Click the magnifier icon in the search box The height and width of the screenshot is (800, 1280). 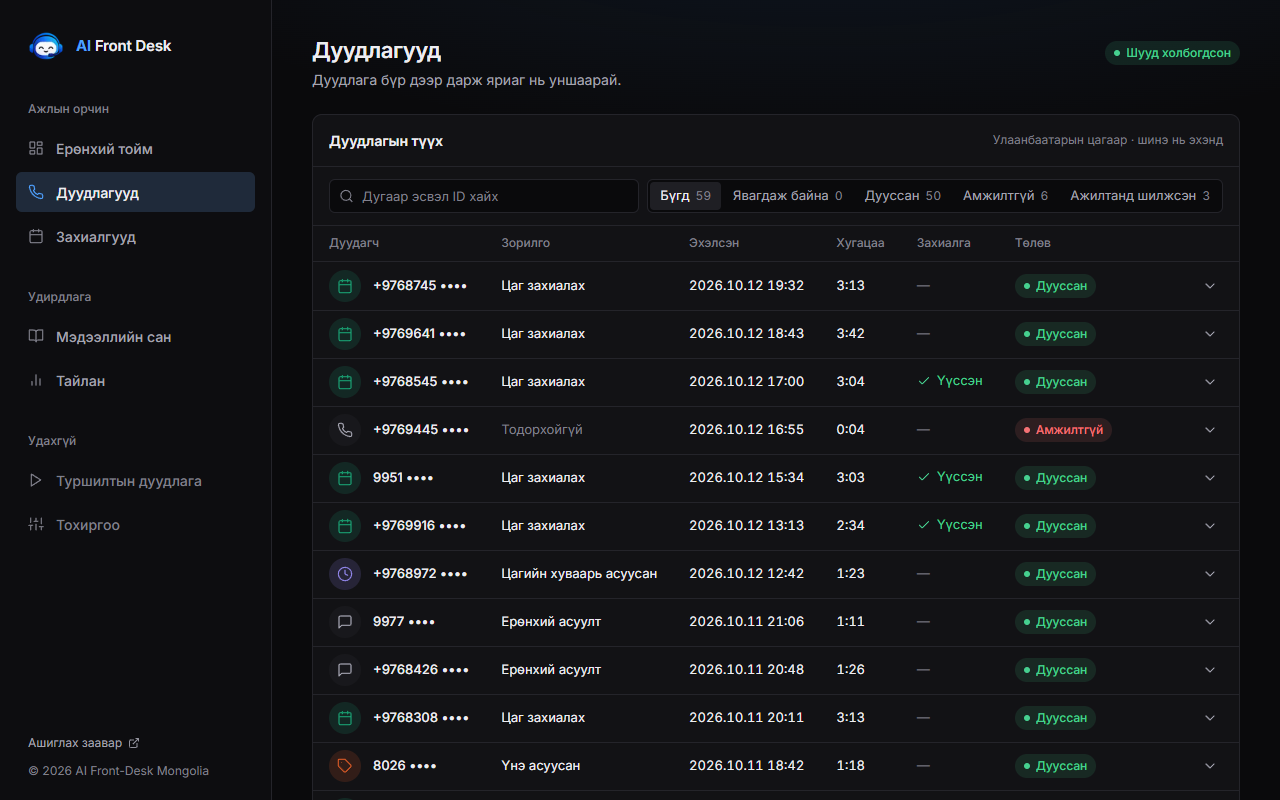[x=347, y=196]
